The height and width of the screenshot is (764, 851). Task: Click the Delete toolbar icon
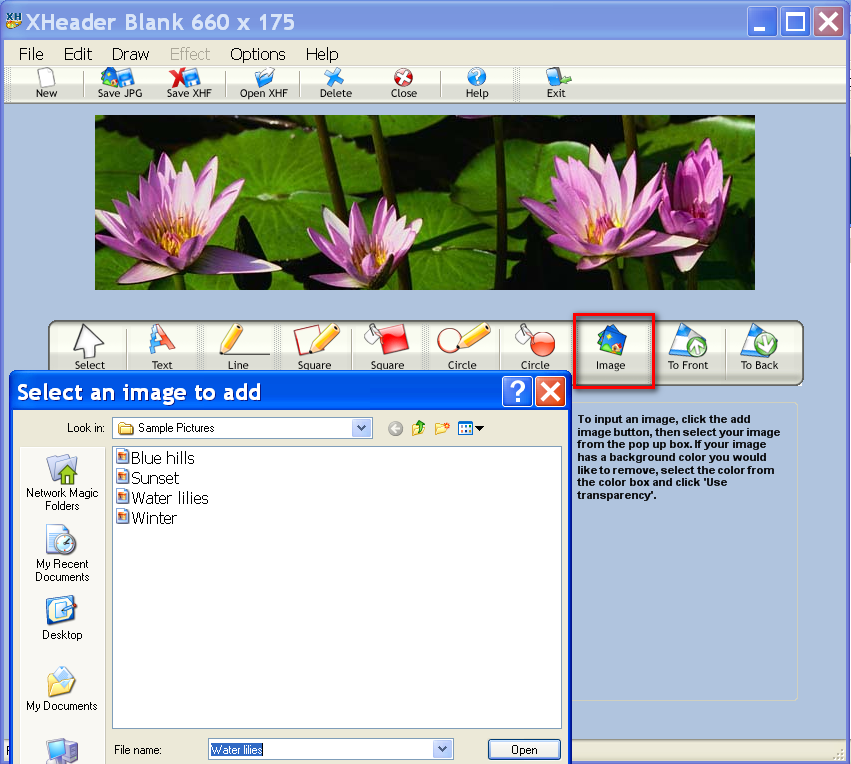coord(334,80)
